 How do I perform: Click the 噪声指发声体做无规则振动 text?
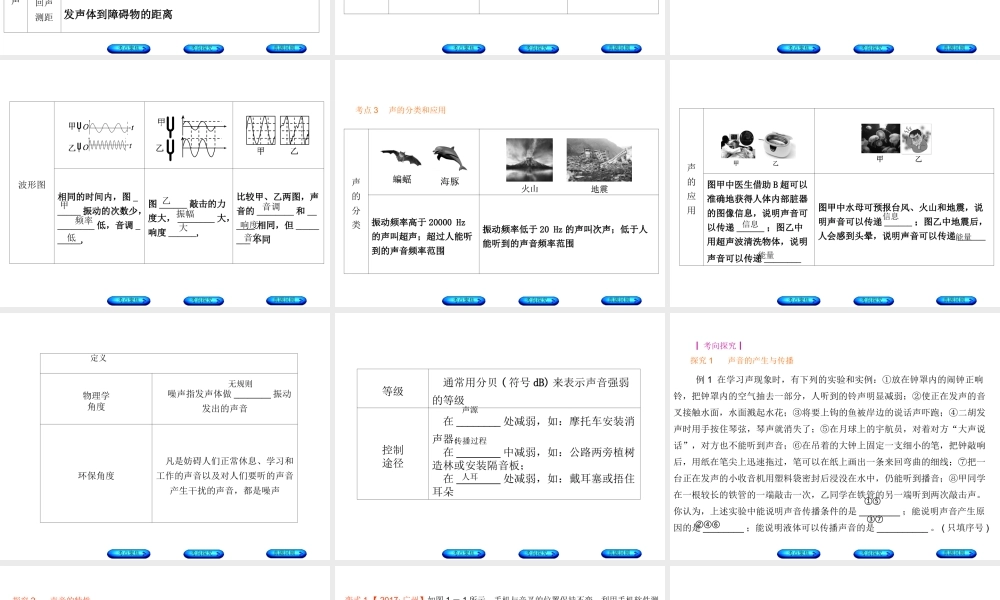[x=230, y=396]
